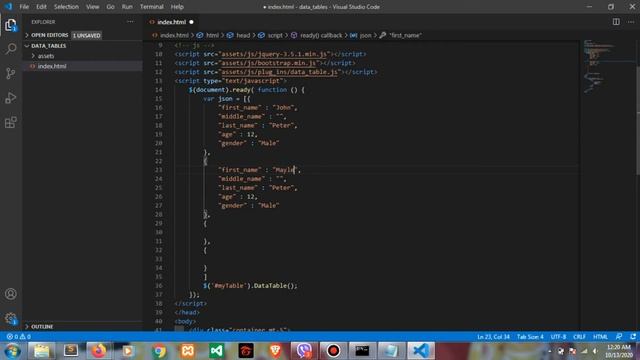
Task: Click the 1 UNSAVED badge
Action: 87,36
